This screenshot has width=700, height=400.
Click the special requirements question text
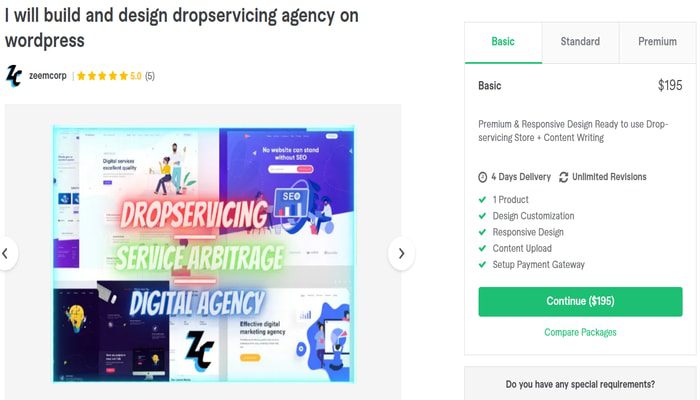pos(580,384)
